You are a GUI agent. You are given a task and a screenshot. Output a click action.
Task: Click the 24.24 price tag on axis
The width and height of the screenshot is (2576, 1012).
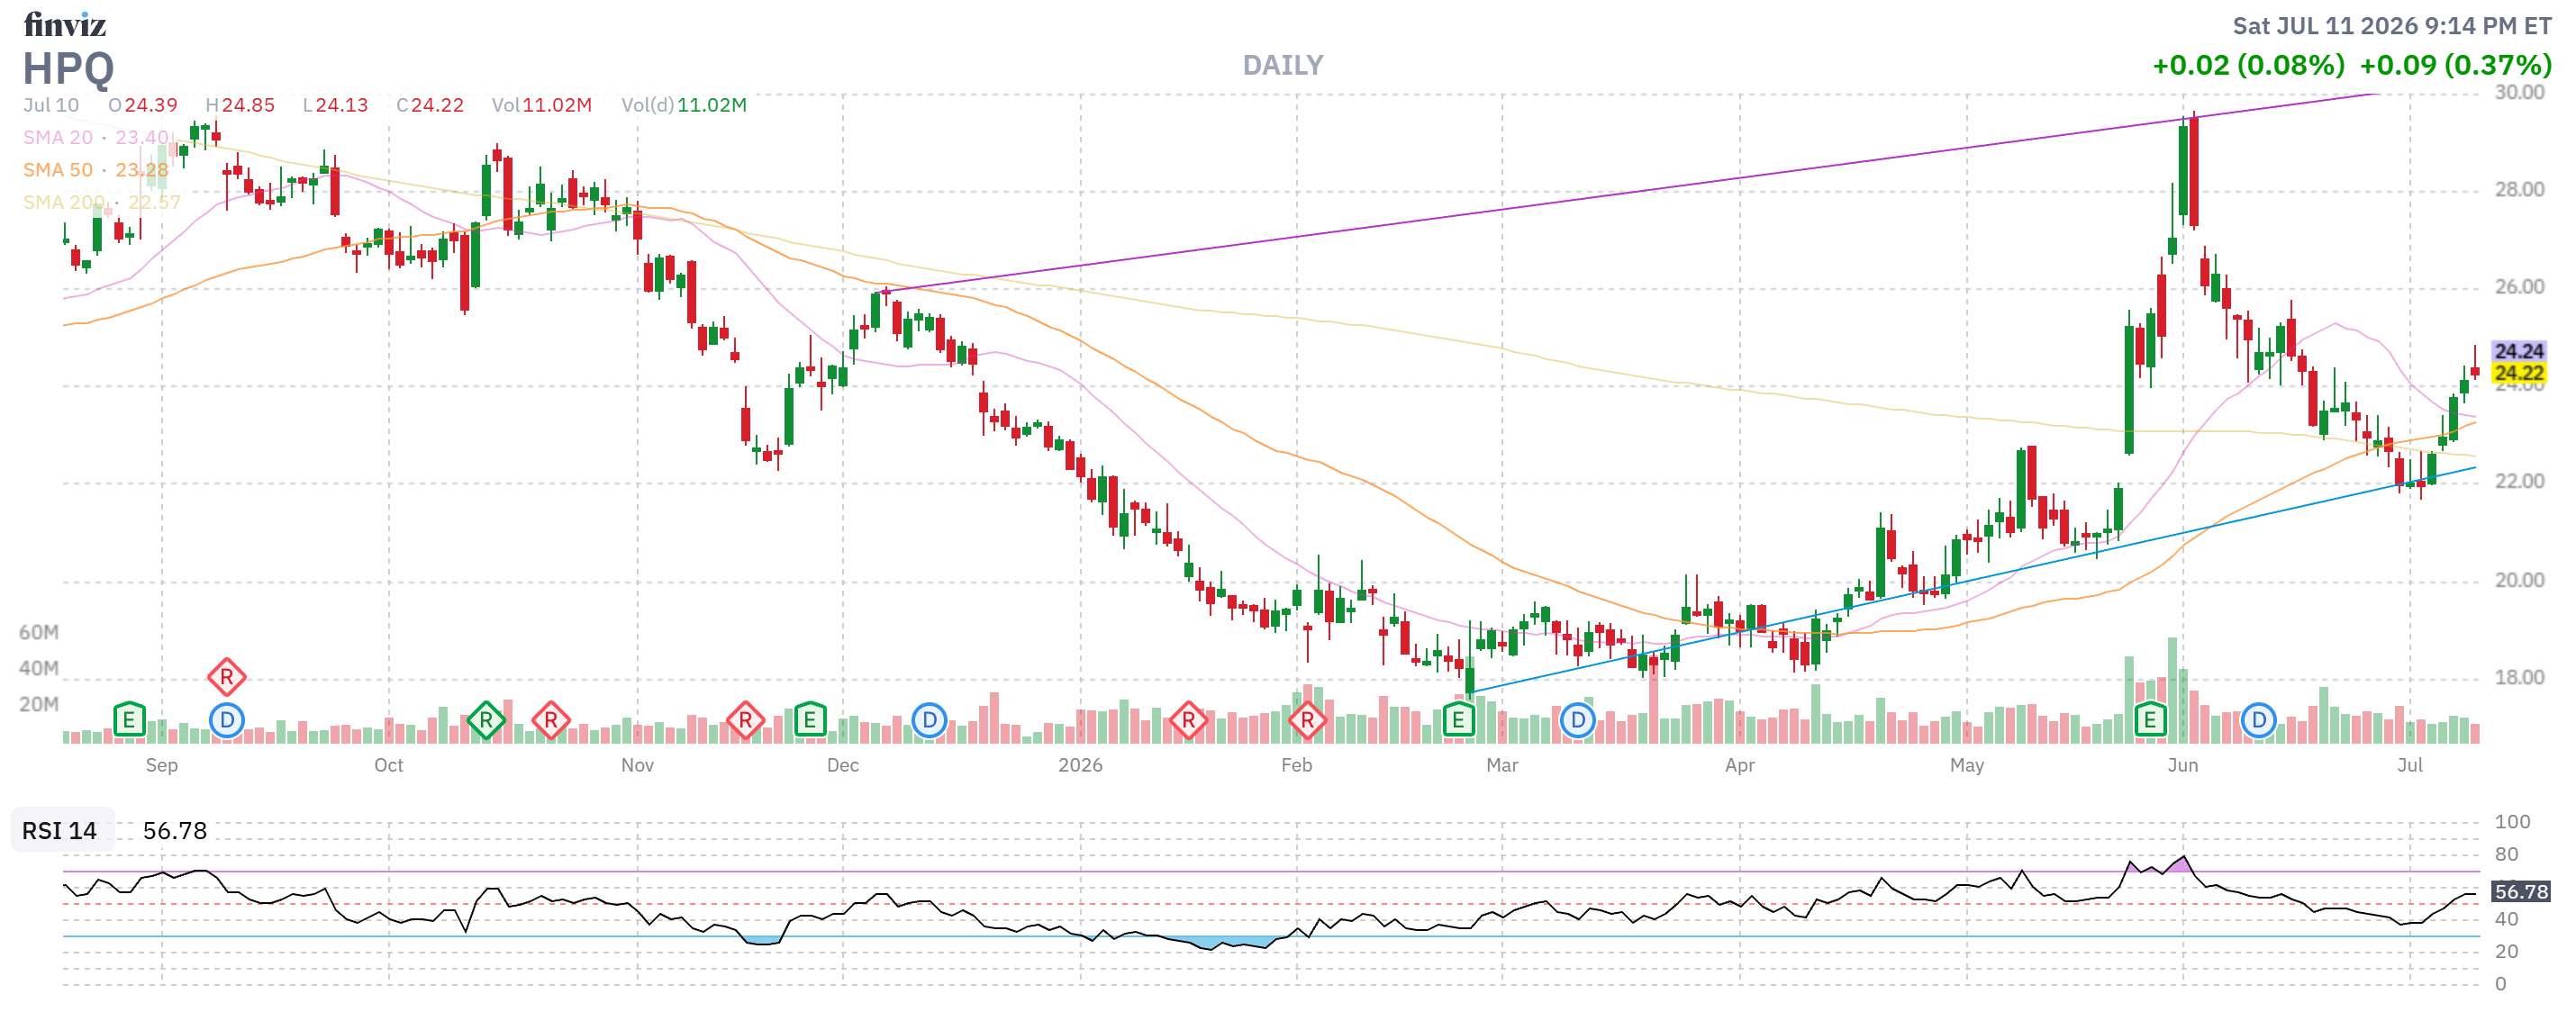coord(2518,351)
